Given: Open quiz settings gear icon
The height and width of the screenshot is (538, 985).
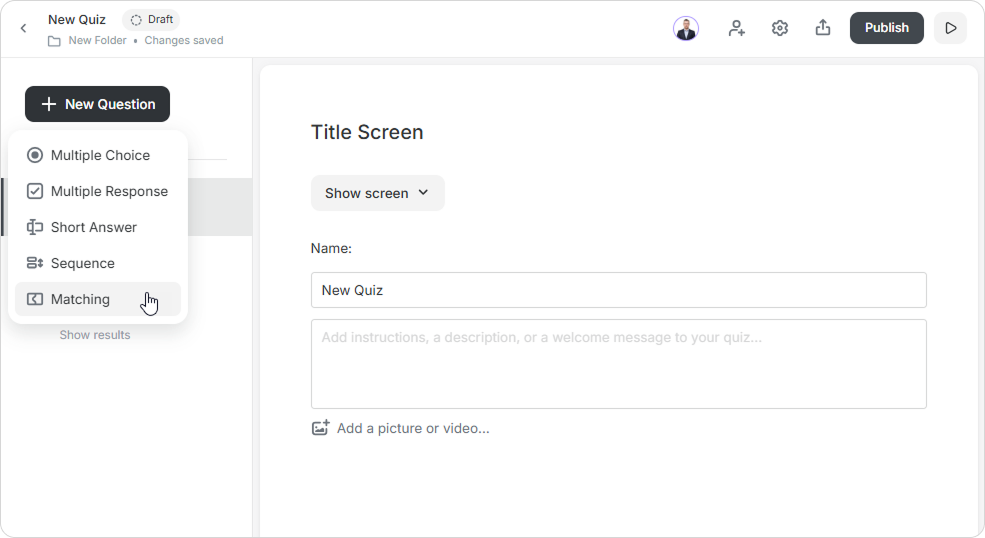Looking at the screenshot, I should (780, 28).
